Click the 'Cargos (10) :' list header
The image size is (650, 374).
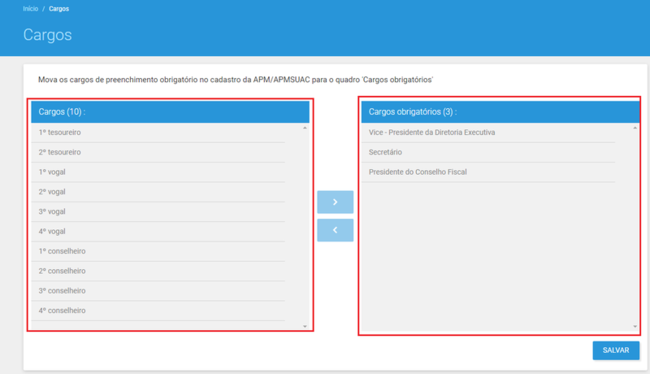coord(170,112)
